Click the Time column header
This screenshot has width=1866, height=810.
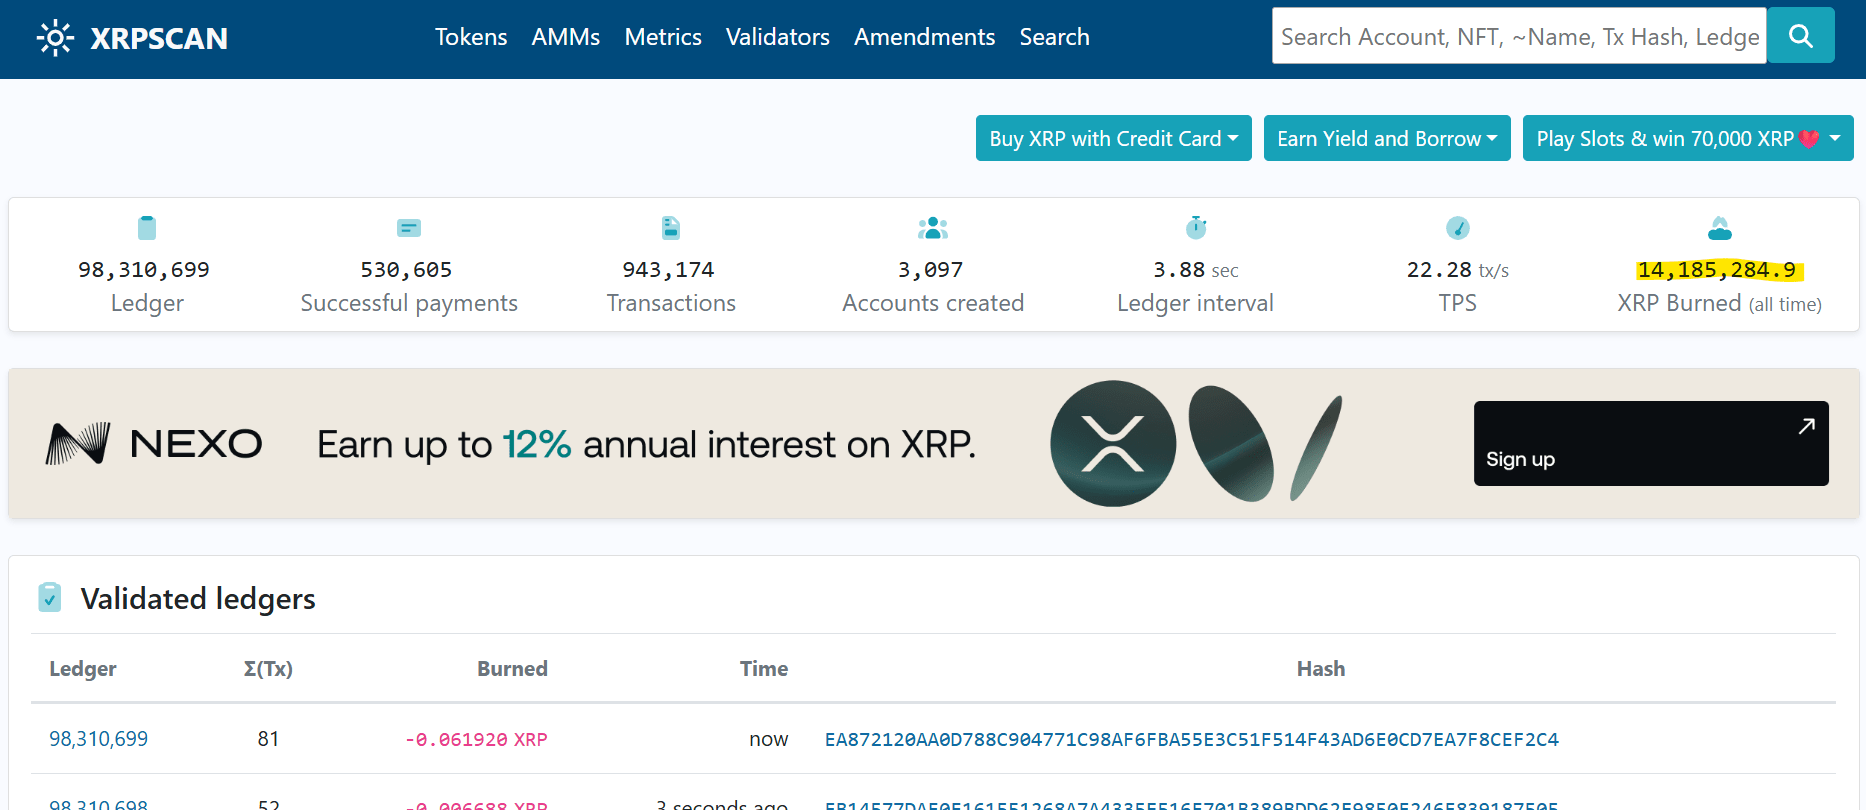pyautogui.click(x=764, y=669)
